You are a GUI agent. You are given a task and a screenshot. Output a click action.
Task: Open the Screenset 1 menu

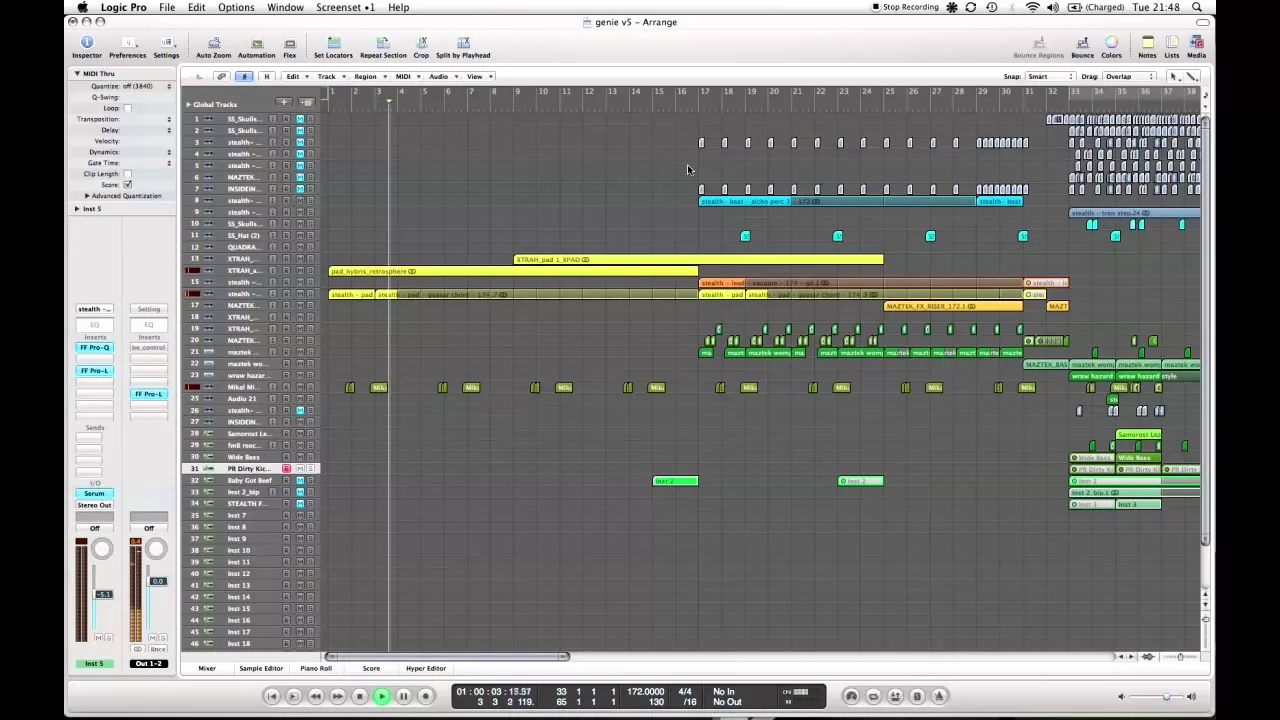coord(345,7)
